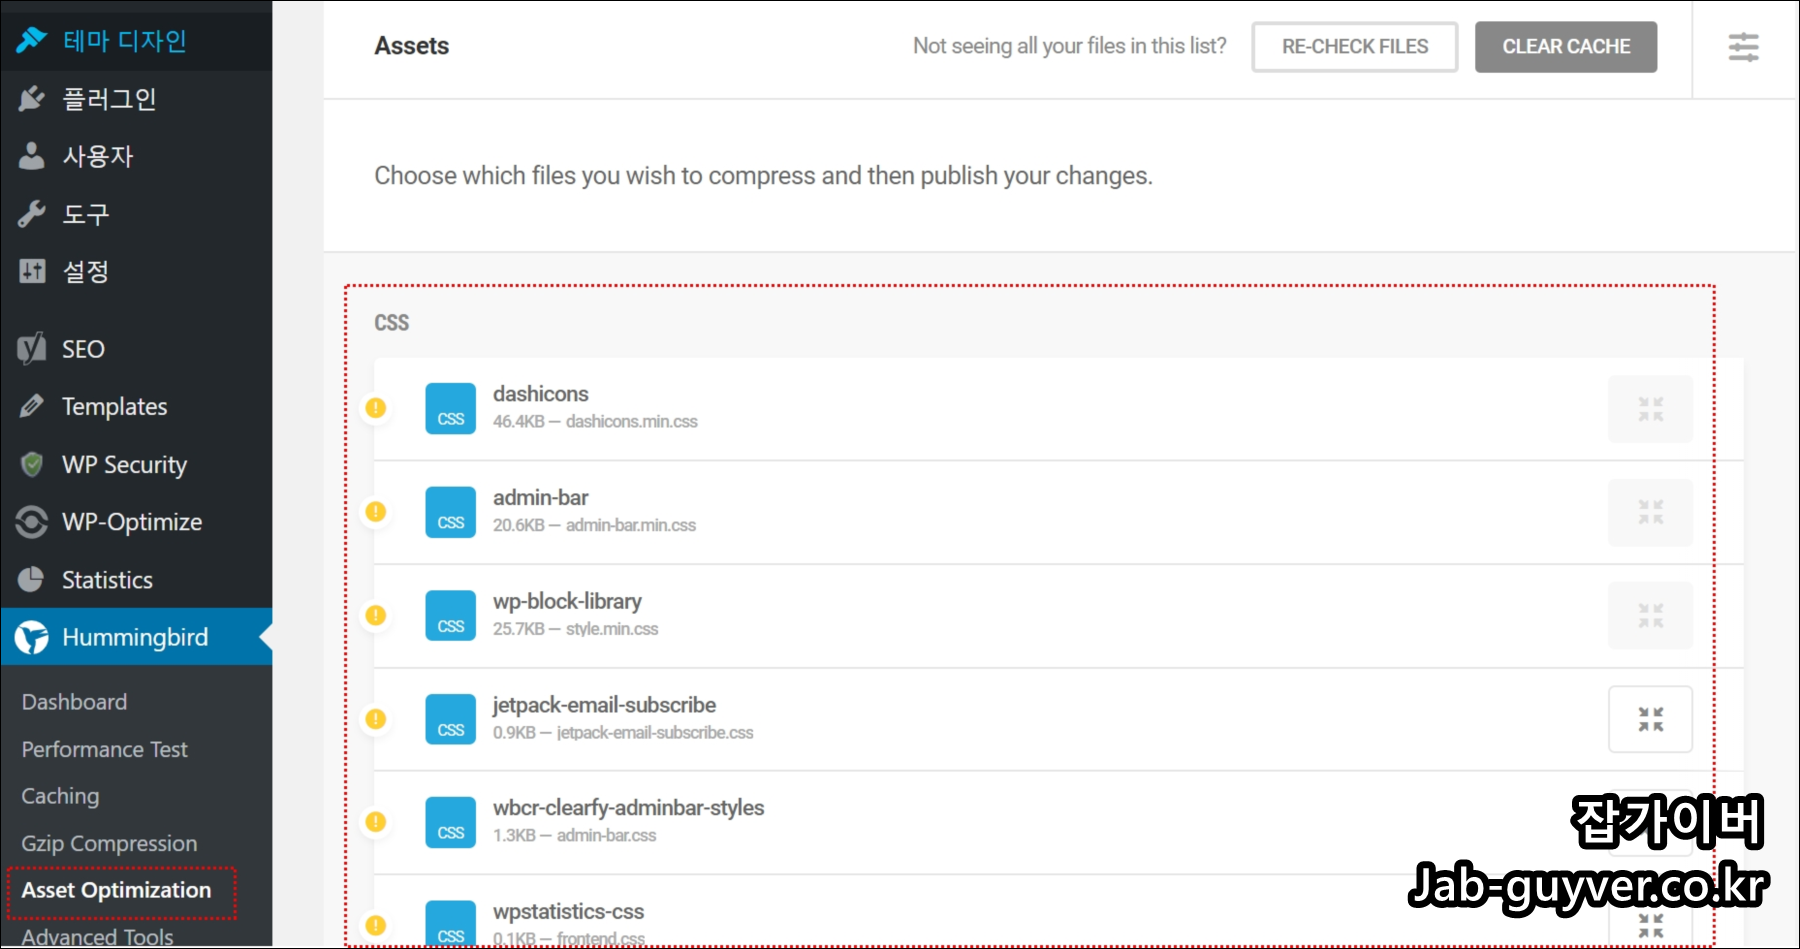
Task: Click the wbcr-clearfy-adminbar-styles file name
Action: click(628, 808)
